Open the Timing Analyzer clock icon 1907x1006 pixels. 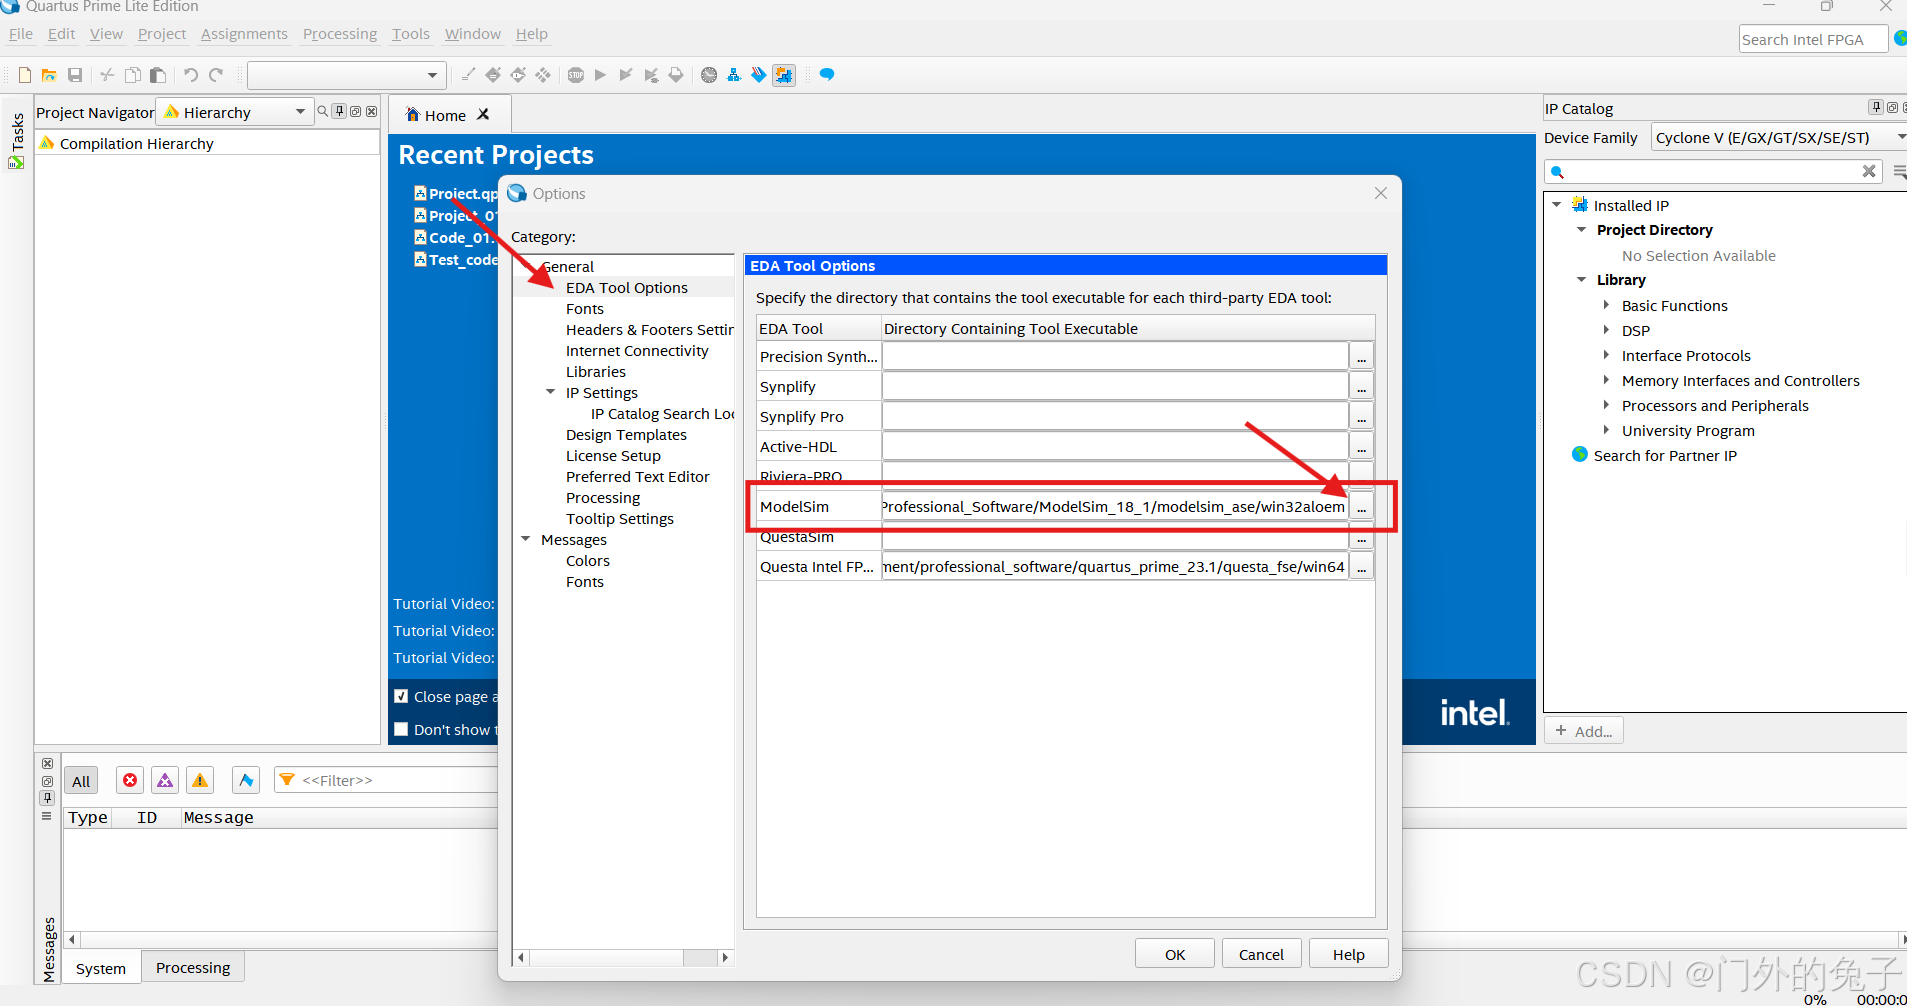(709, 75)
